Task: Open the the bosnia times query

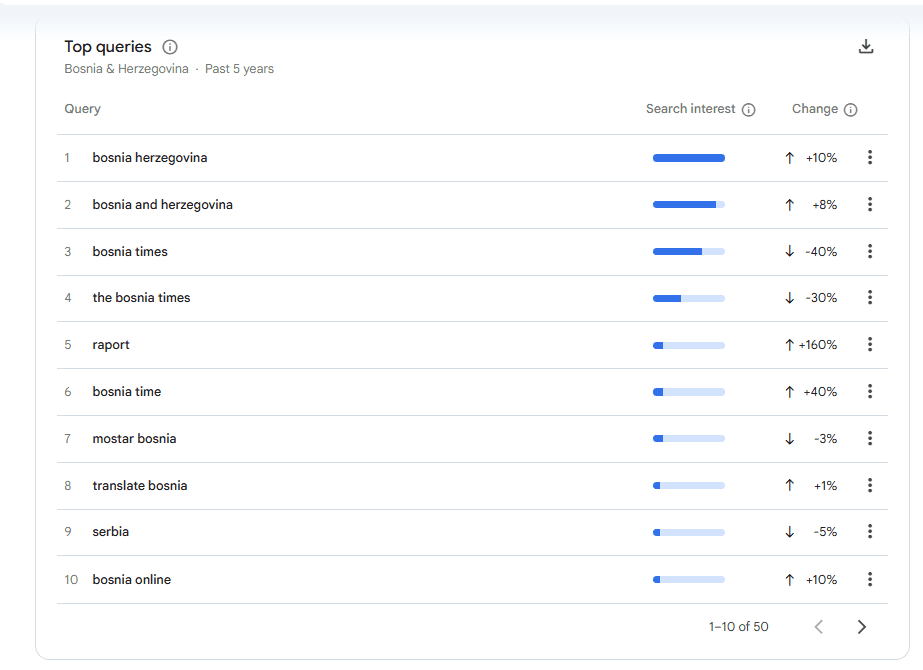Action: (x=141, y=298)
